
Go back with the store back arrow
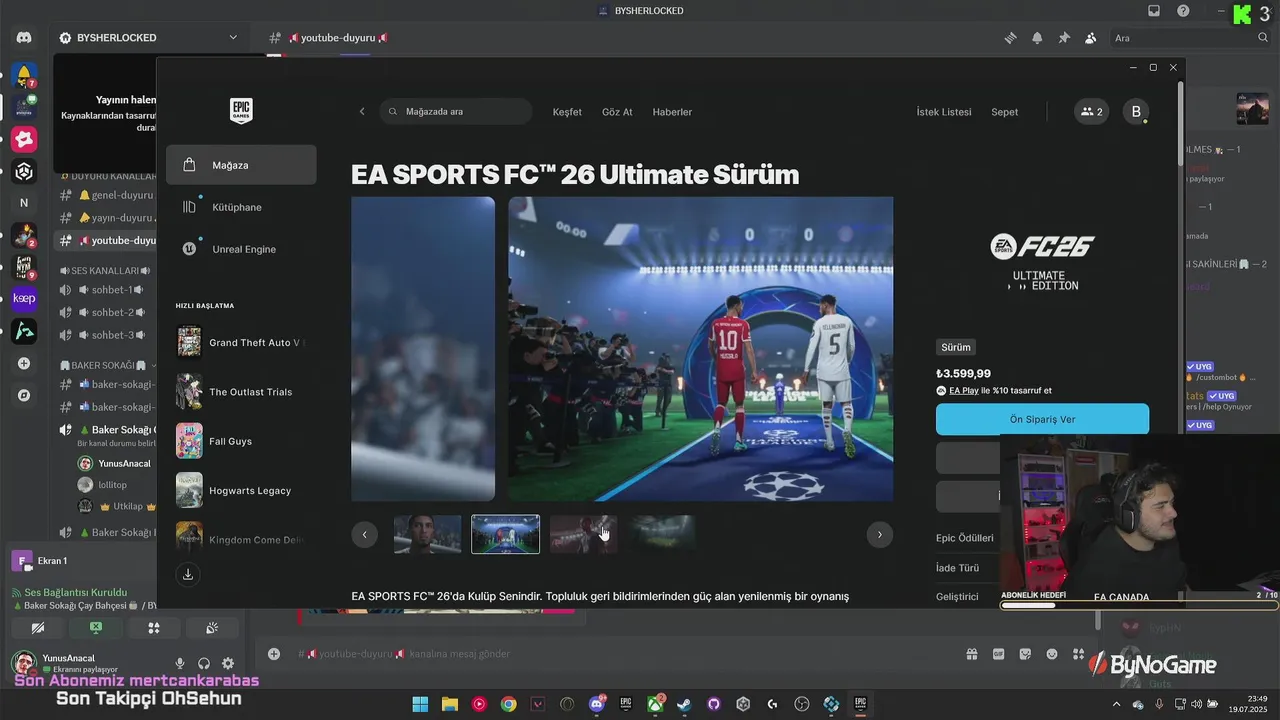coord(362,112)
